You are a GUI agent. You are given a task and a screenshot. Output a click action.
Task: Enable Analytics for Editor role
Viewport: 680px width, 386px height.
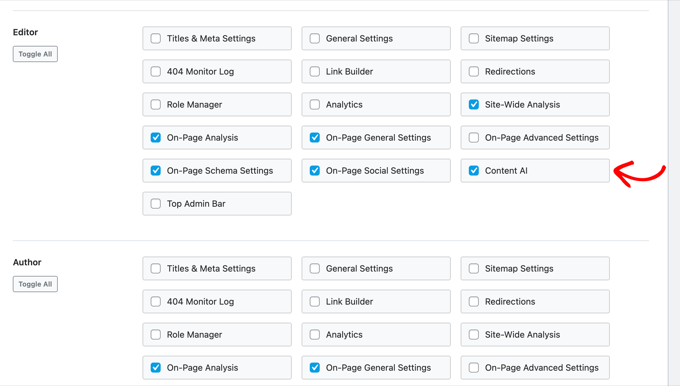(315, 105)
